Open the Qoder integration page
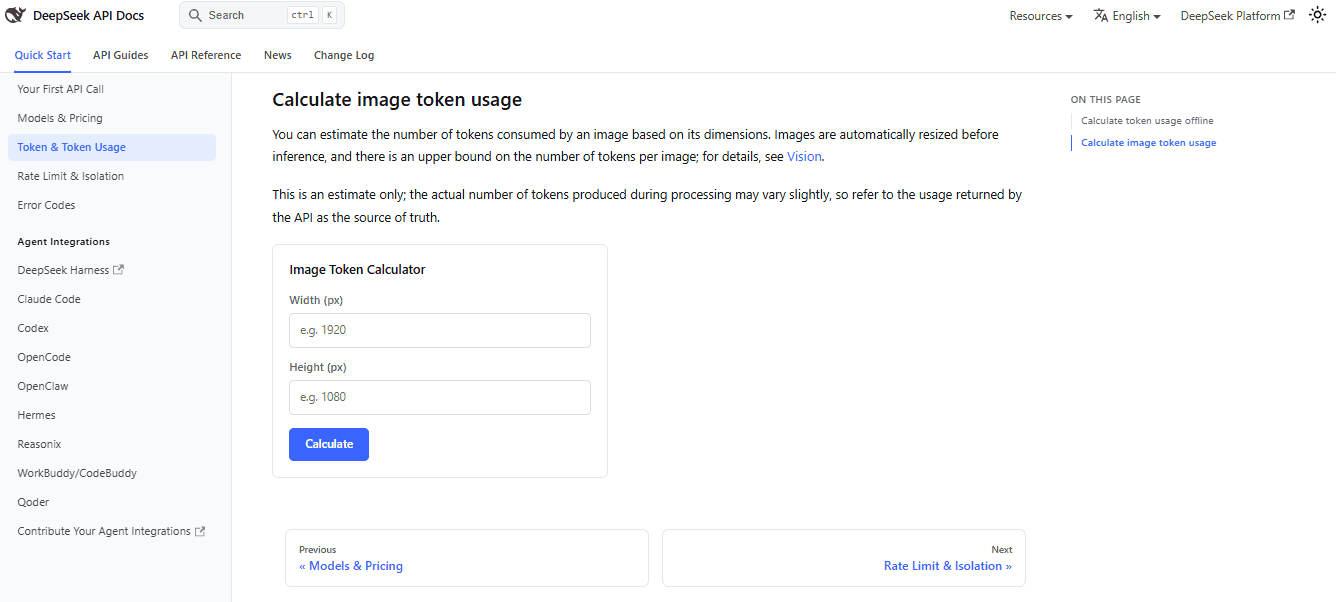This screenshot has width=1336, height=602. click(x=112, y=502)
